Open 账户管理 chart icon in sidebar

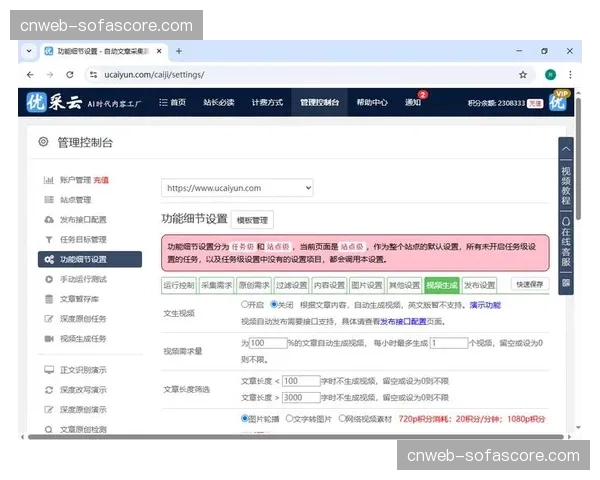pos(49,180)
